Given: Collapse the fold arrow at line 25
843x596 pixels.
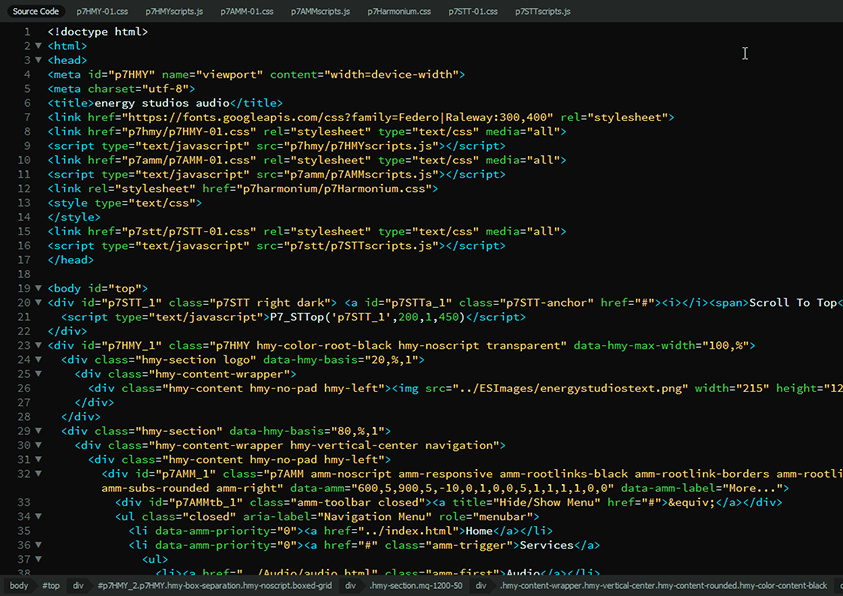Looking at the screenshot, I should click(x=38, y=374).
